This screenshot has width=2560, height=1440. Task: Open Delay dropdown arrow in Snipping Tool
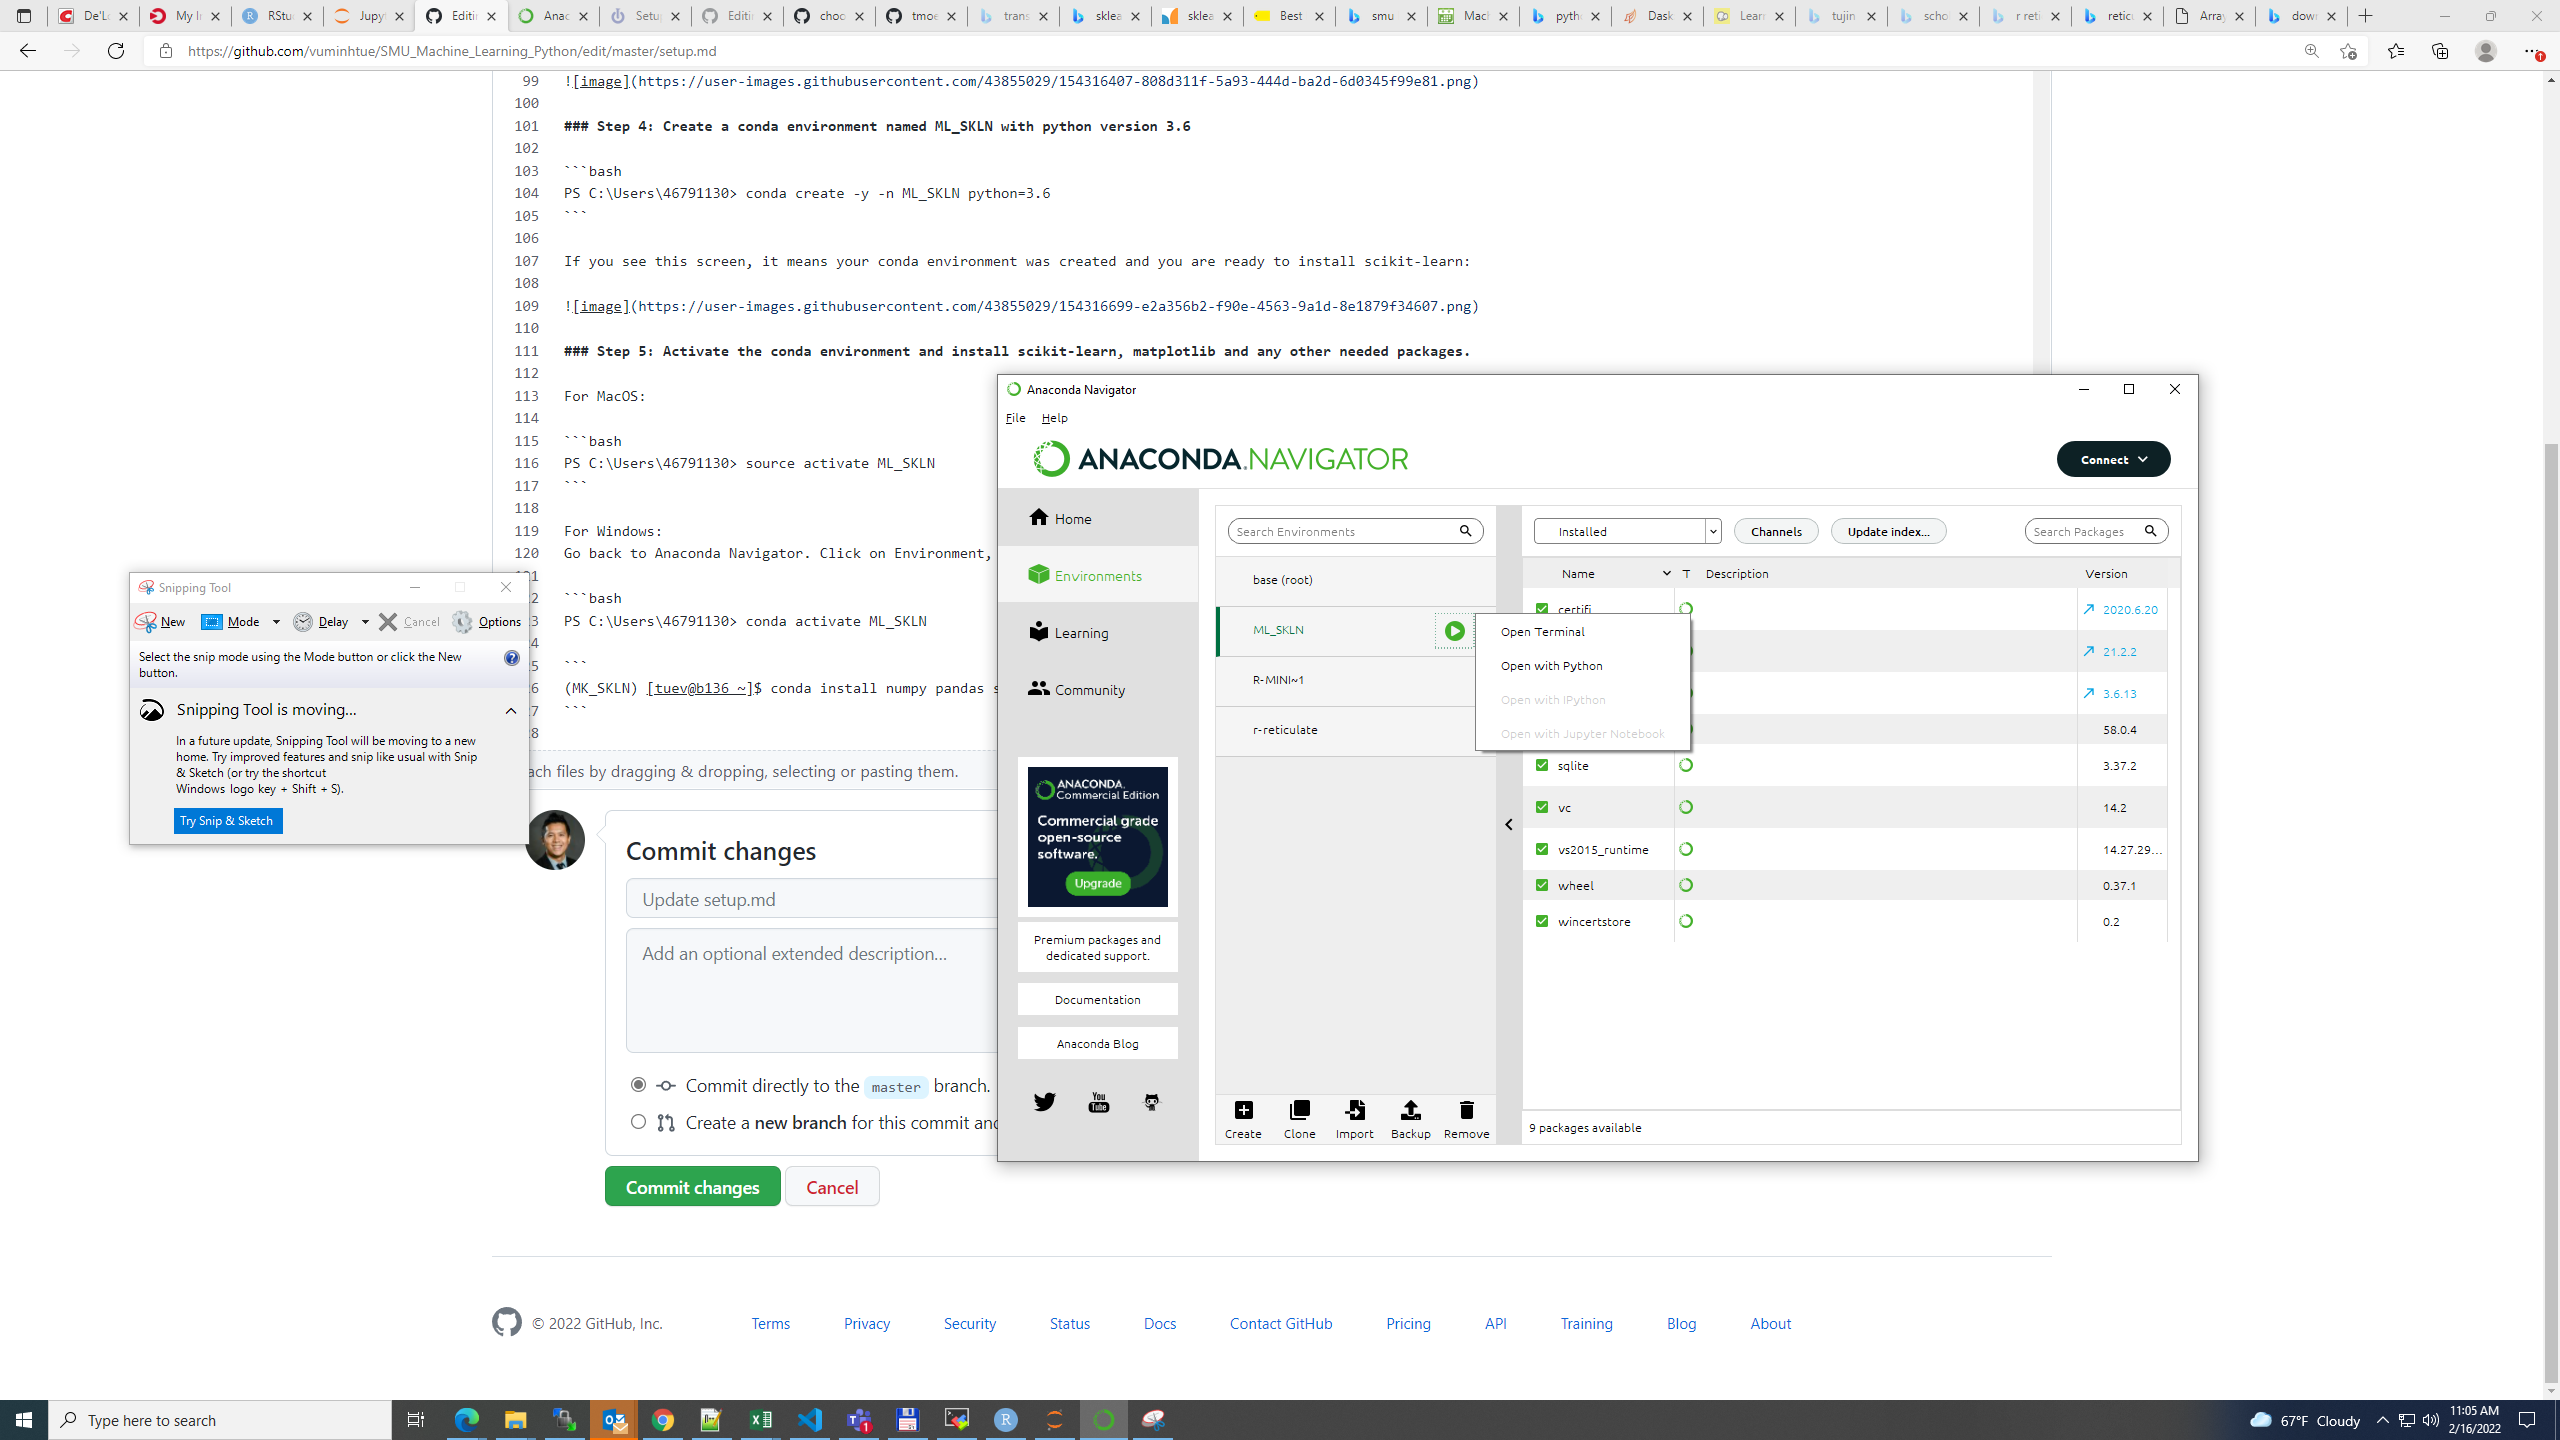click(x=365, y=622)
